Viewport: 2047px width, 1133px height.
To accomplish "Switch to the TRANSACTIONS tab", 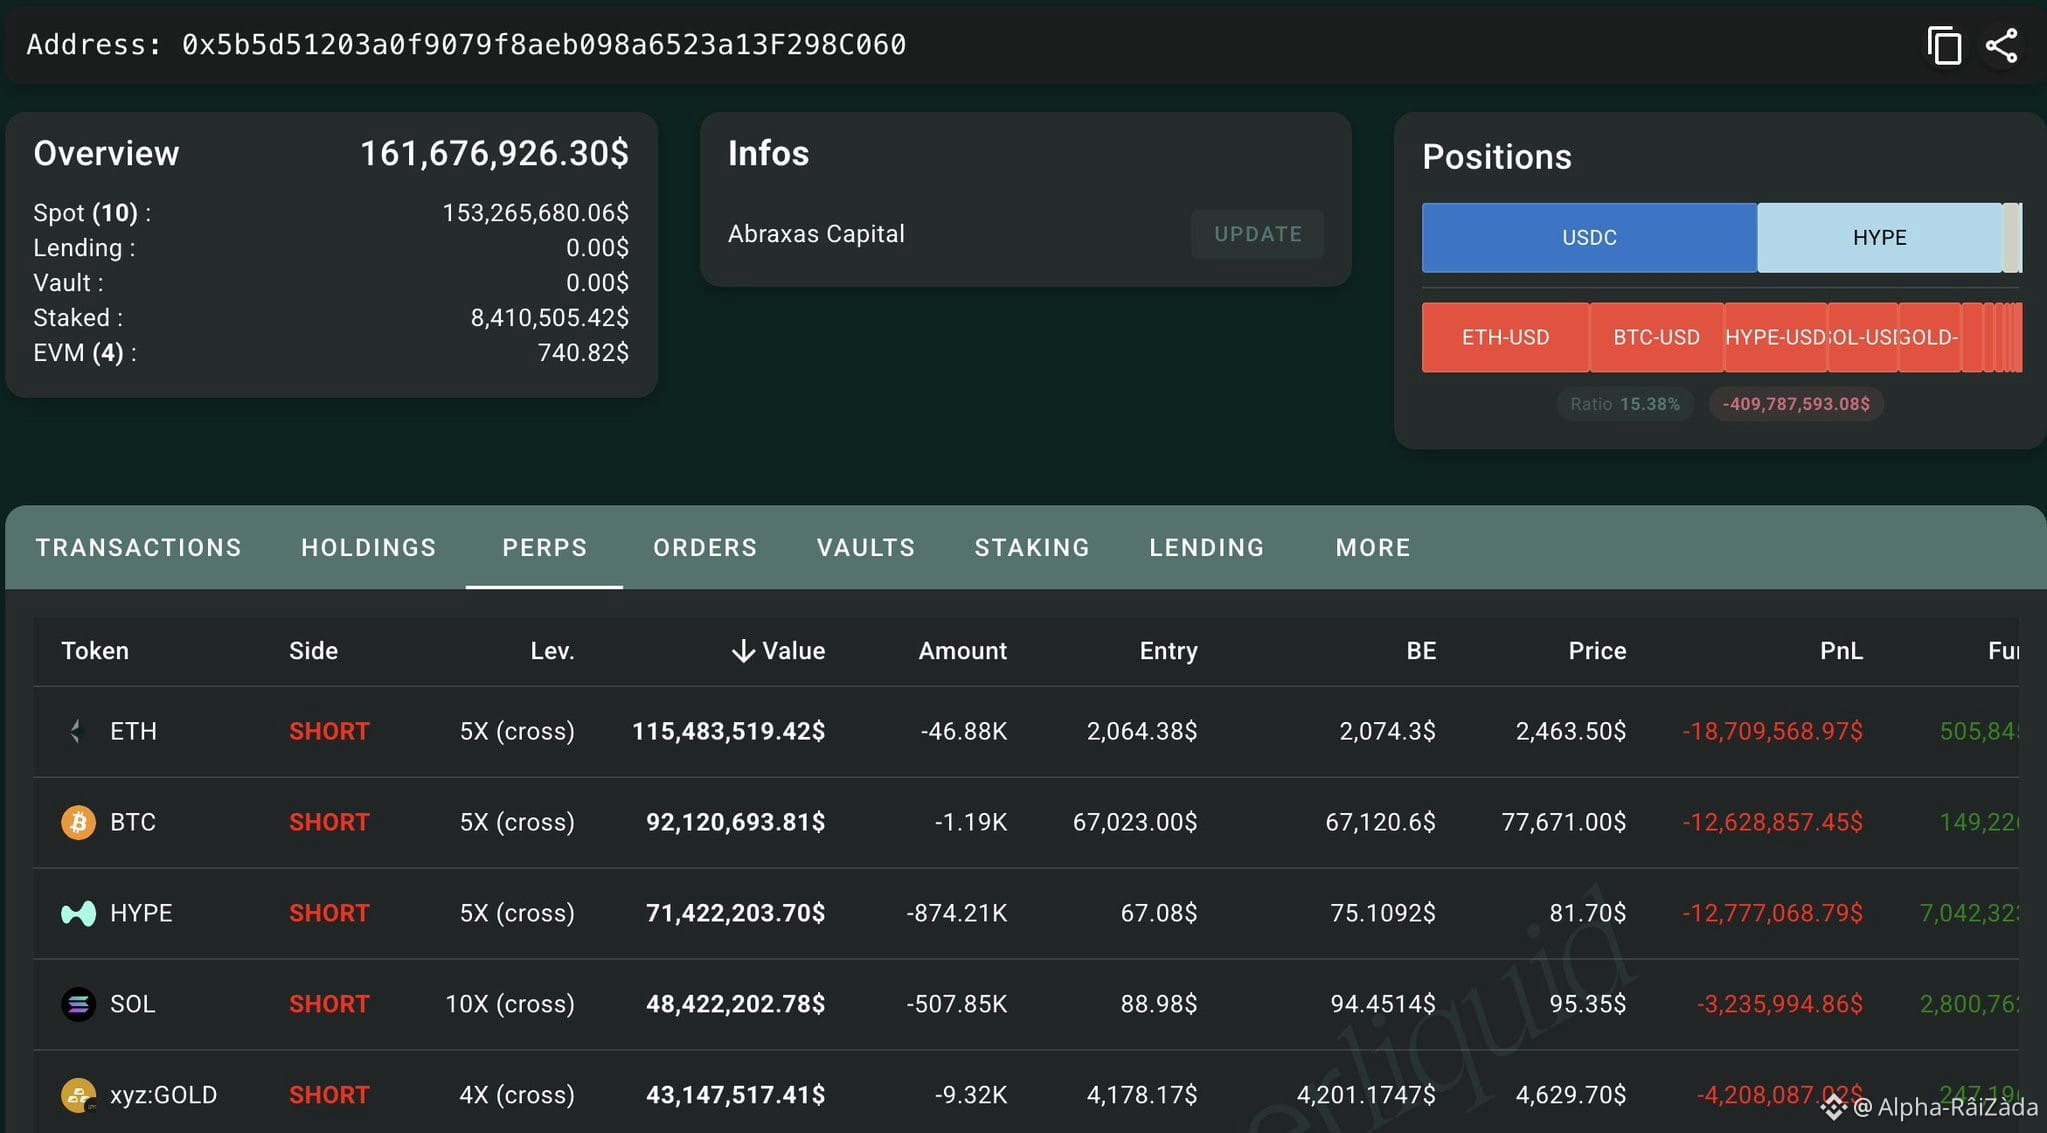I will pyautogui.click(x=139, y=548).
